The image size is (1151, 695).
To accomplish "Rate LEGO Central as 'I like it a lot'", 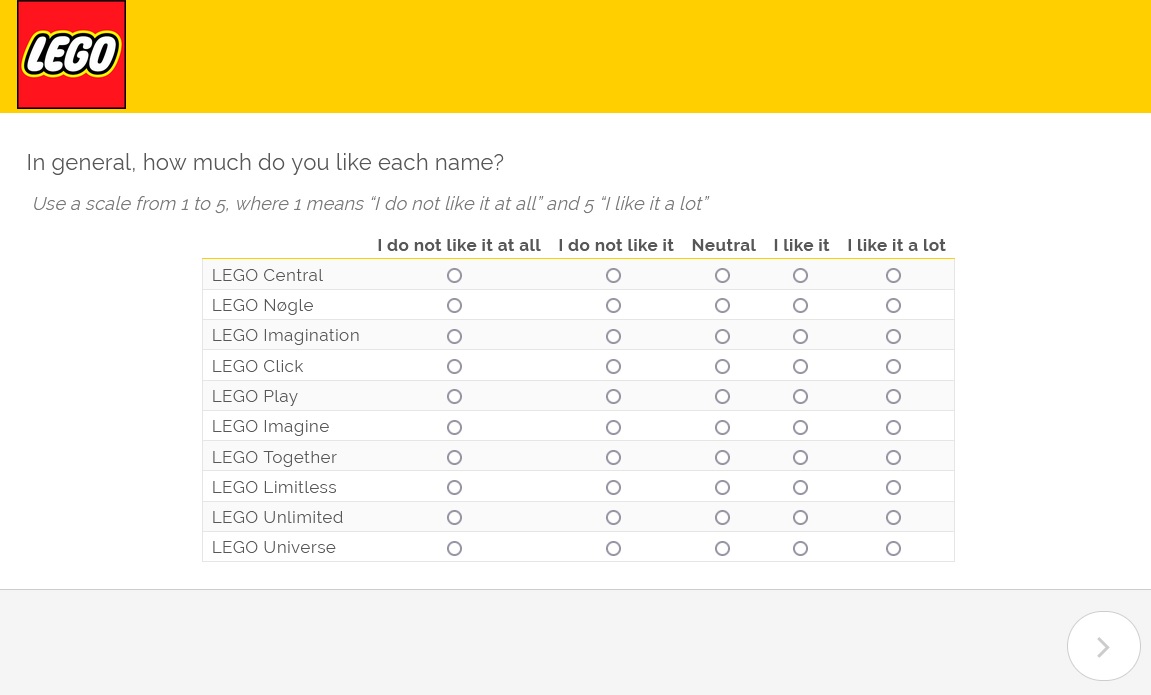I will [x=893, y=275].
